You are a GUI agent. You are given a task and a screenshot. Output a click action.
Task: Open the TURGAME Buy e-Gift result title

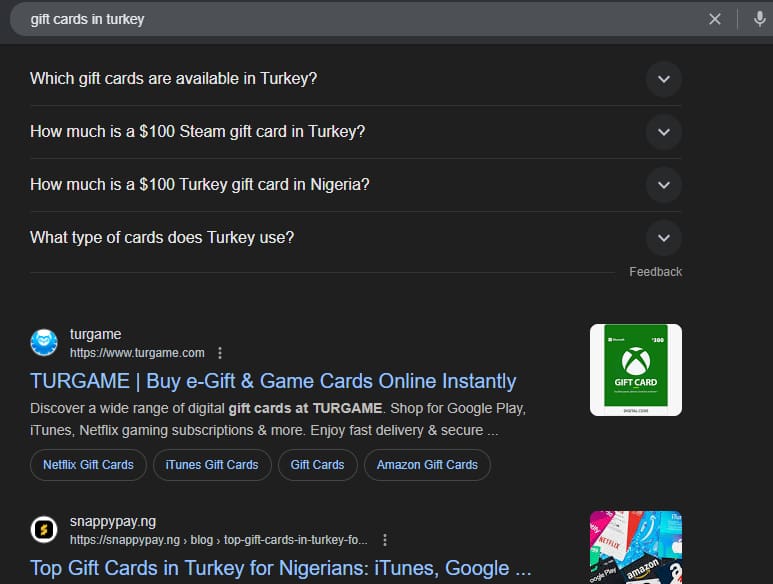273,381
